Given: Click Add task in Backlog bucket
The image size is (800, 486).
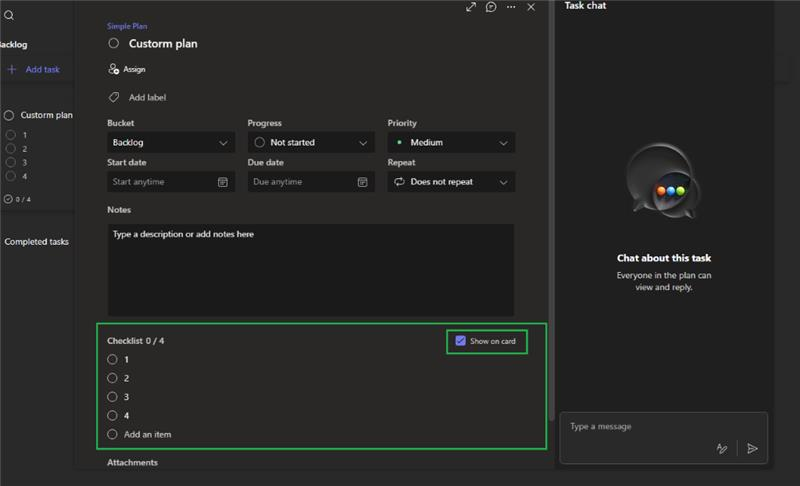Looking at the screenshot, I should tap(42, 69).
